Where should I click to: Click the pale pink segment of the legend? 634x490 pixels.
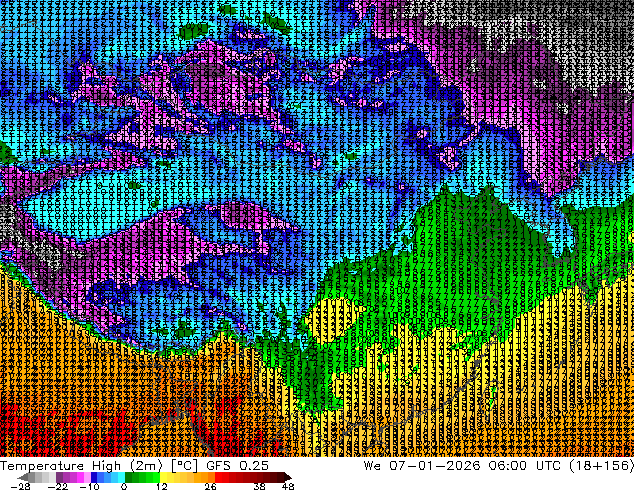(87, 477)
